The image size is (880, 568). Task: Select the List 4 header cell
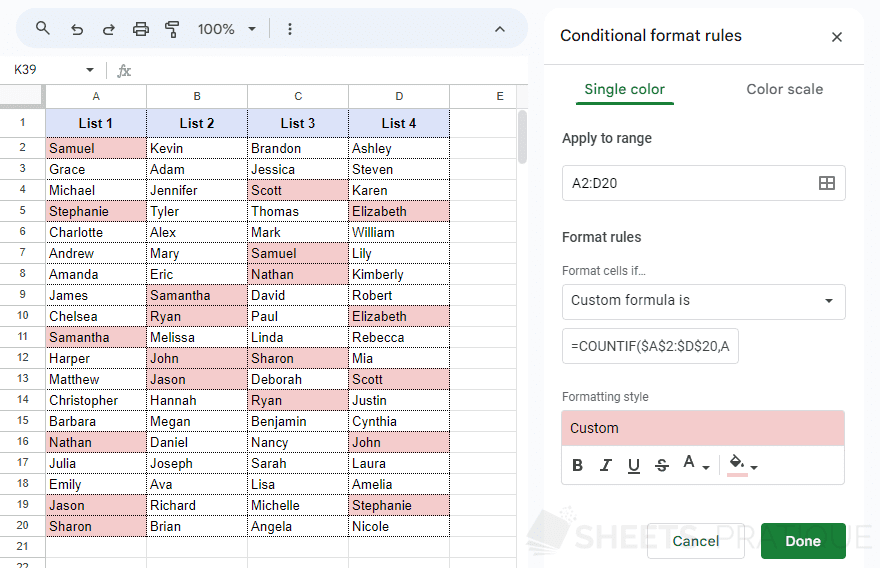click(x=399, y=123)
